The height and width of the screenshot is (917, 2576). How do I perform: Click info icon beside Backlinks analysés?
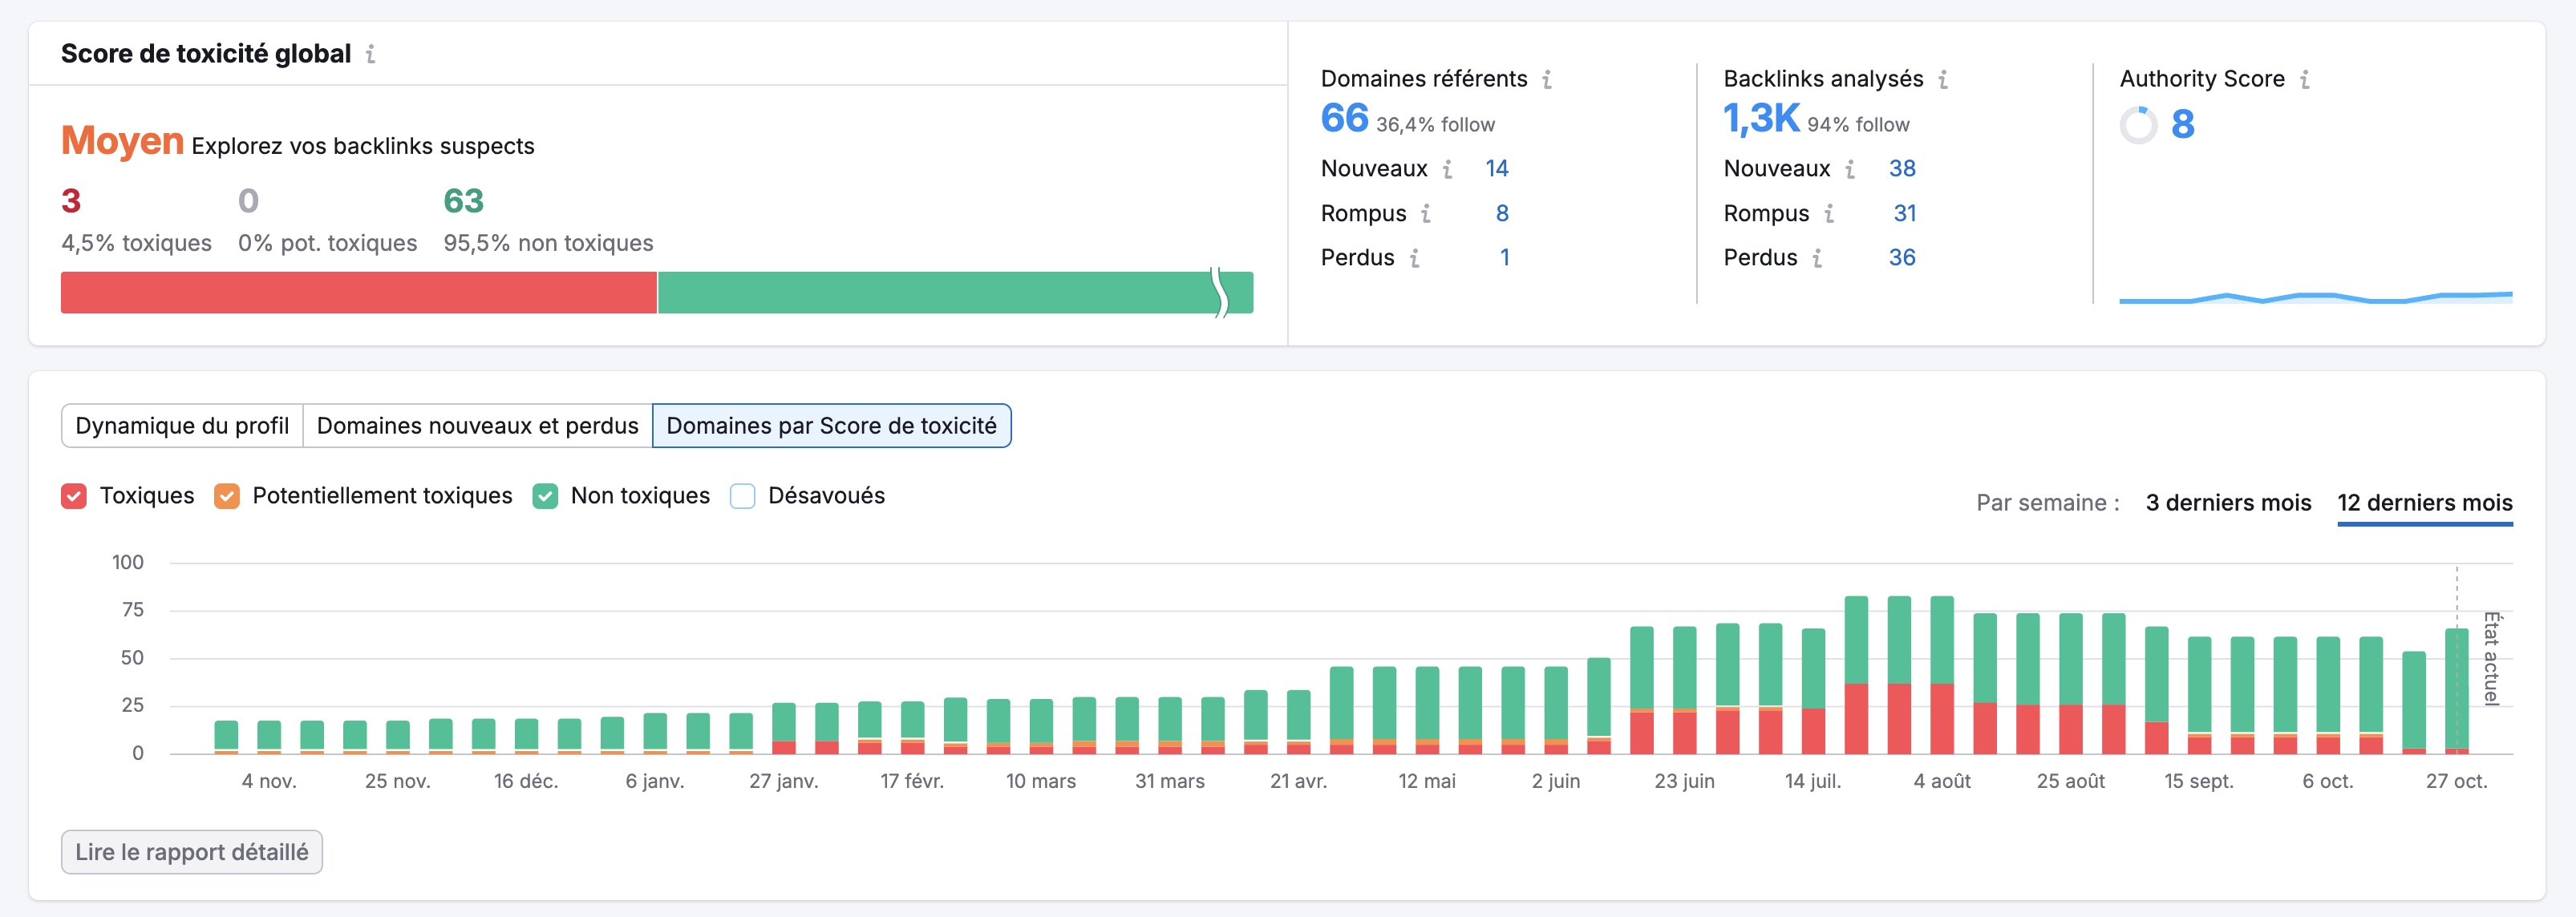pyautogui.click(x=1942, y=79)
